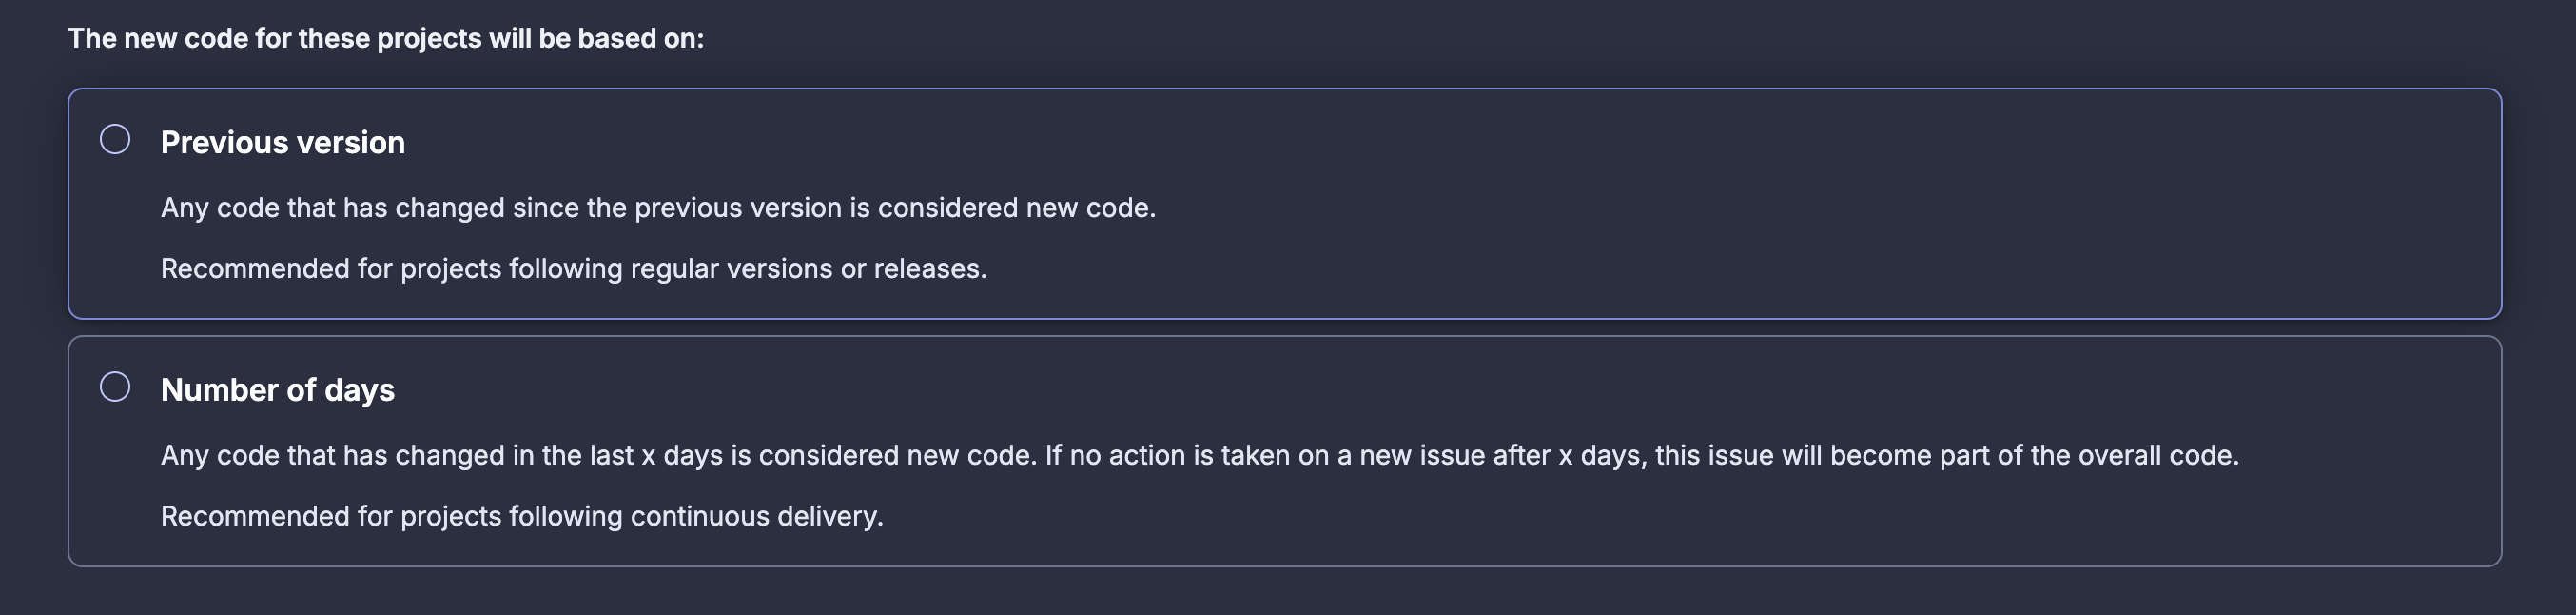
Task: Click the Number of days option title
Action: [x=278, y=390]
